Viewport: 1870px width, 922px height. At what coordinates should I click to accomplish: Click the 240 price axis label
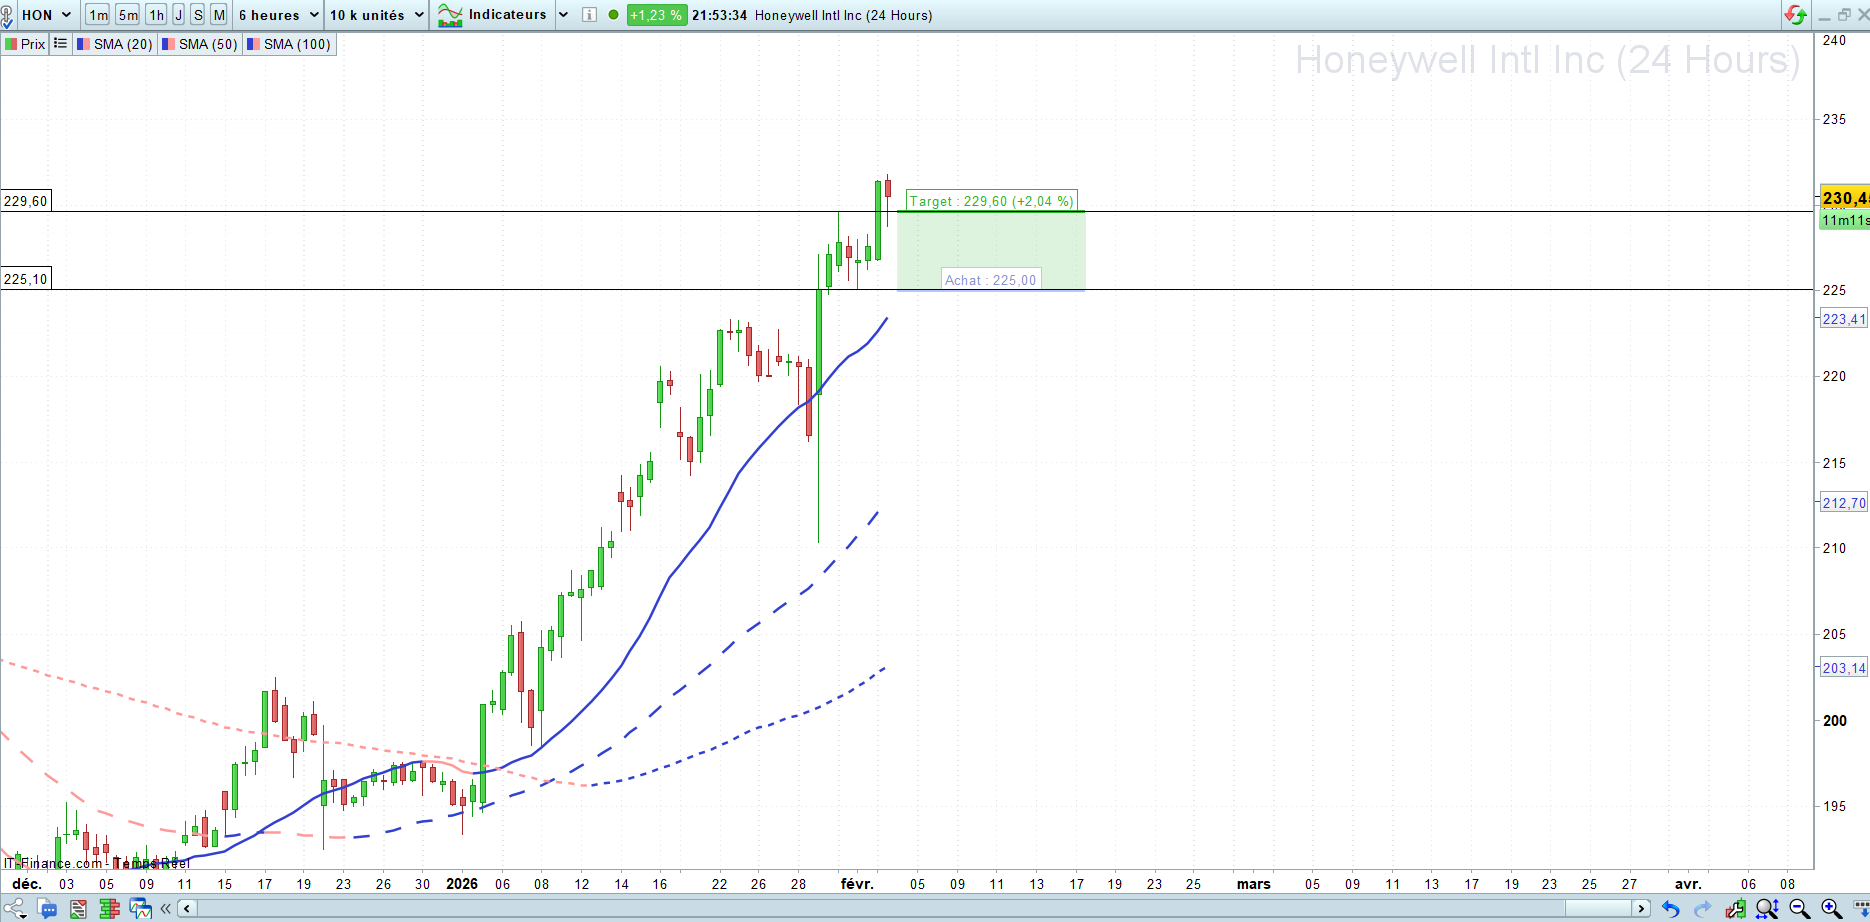click(x=1834, y=40)
